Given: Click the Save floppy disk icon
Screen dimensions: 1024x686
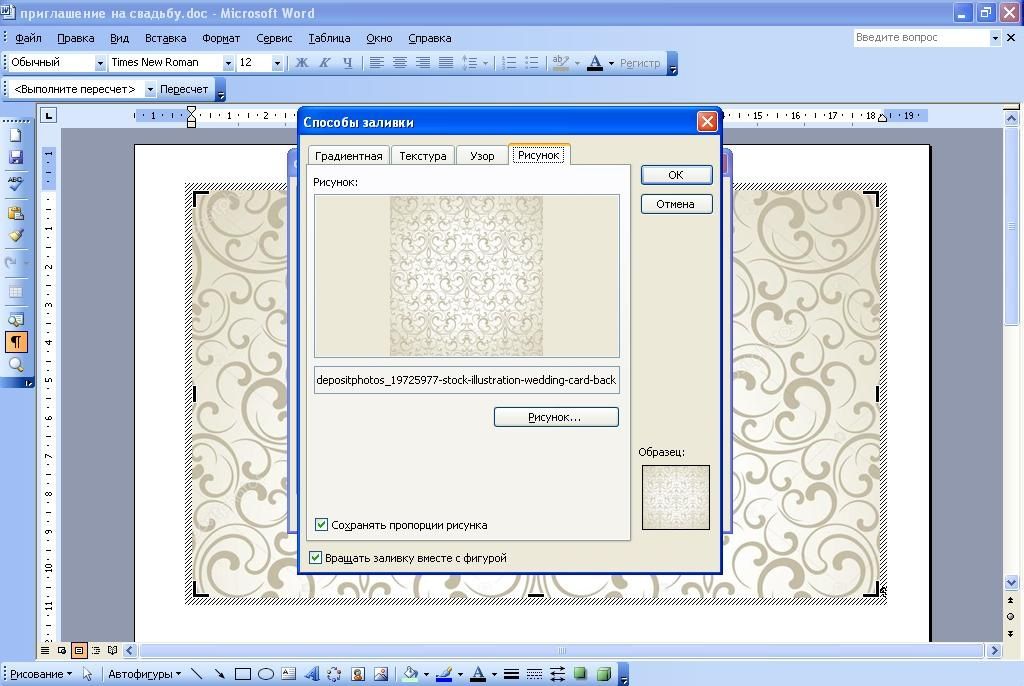Looking at the screenshot, I should point(15,158).
